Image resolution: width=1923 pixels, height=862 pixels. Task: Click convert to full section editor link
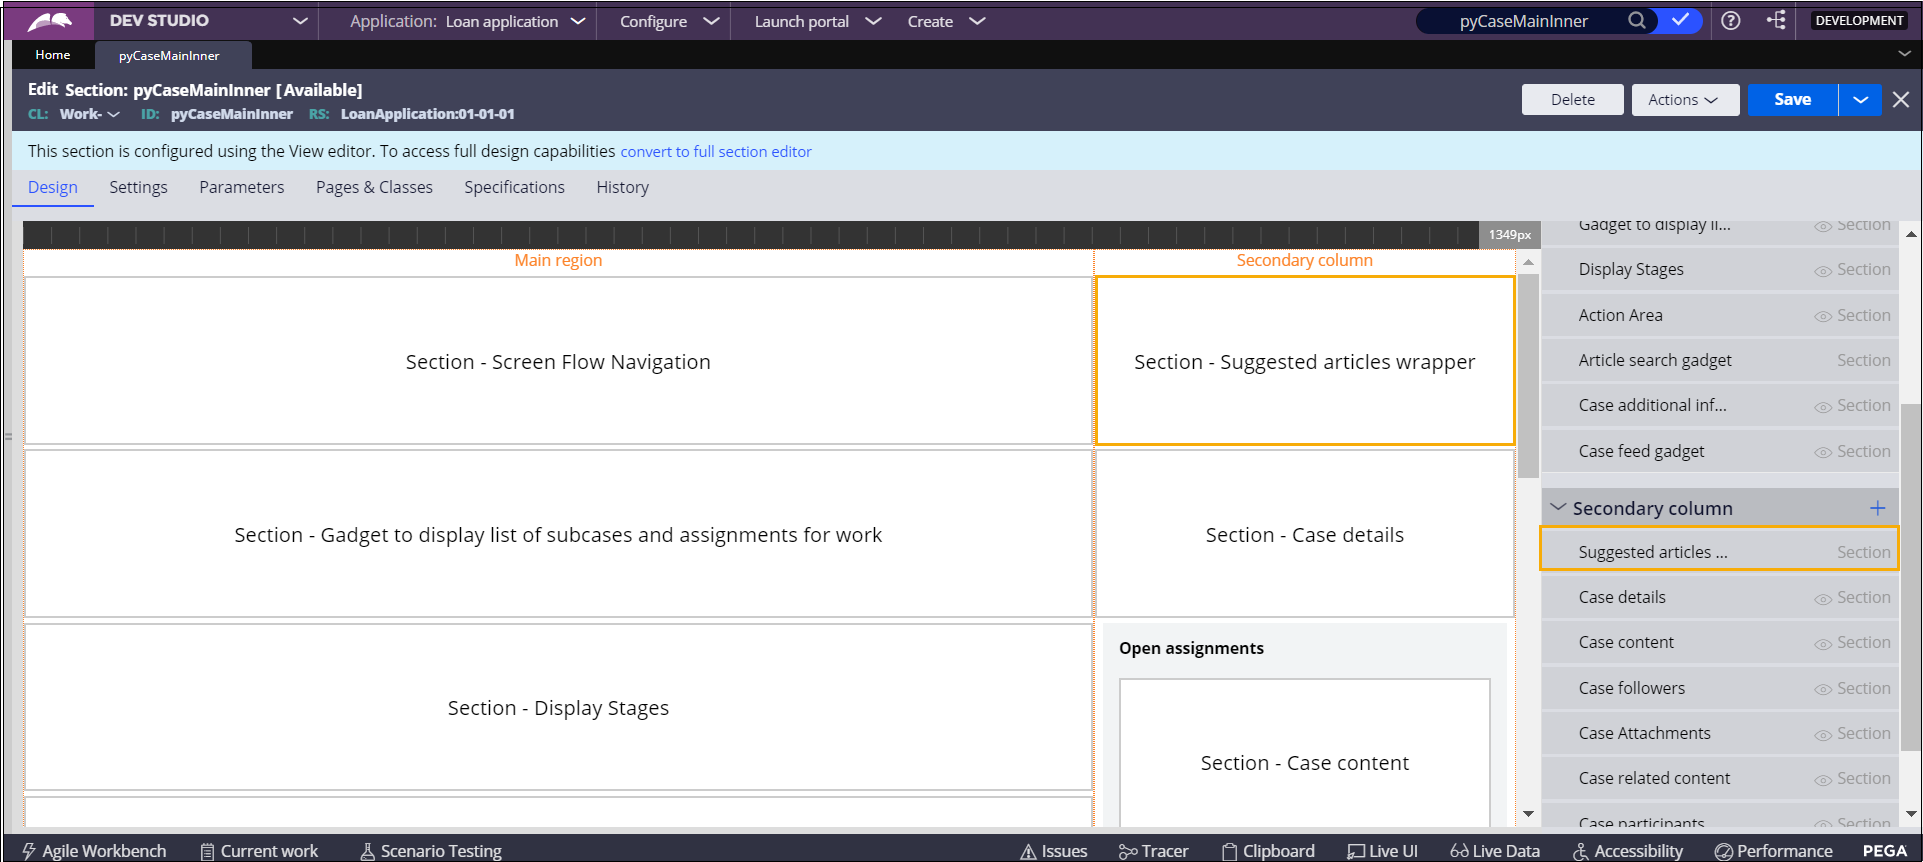pyautogui.click(x=716, y=152)
